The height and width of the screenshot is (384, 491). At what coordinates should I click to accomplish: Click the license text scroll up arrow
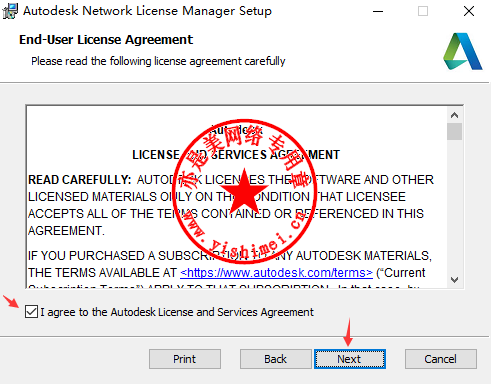pos(454,115)
